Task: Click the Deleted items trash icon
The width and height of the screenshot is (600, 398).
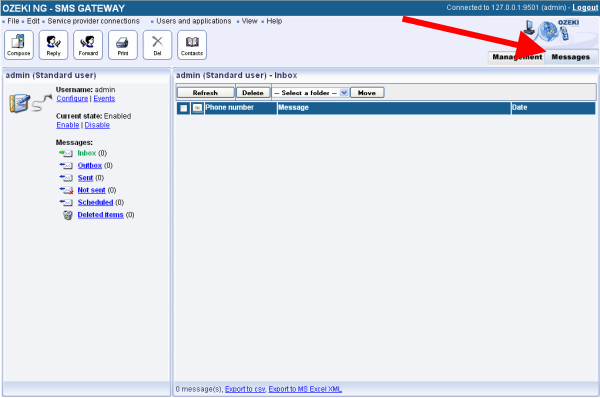Action: coord(68,215)
